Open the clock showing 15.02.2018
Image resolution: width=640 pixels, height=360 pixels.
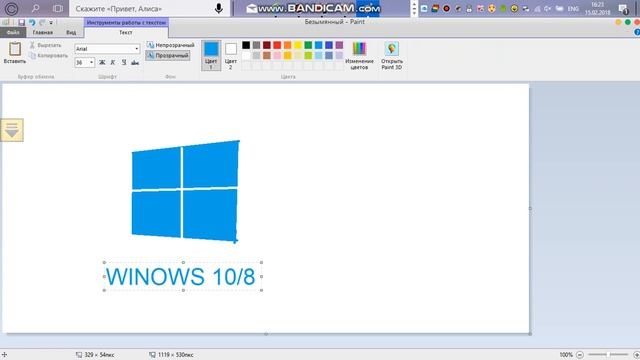click(x=598, y=9)
